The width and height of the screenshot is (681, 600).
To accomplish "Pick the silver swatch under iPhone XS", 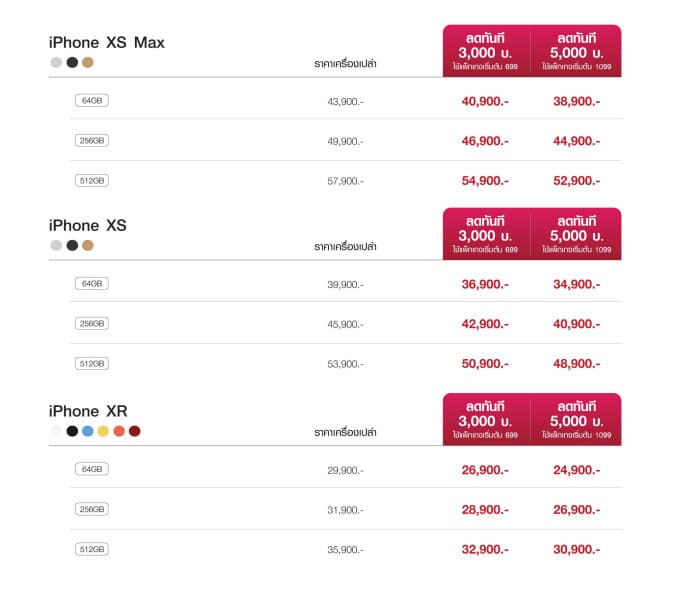I will click(56, 245).
